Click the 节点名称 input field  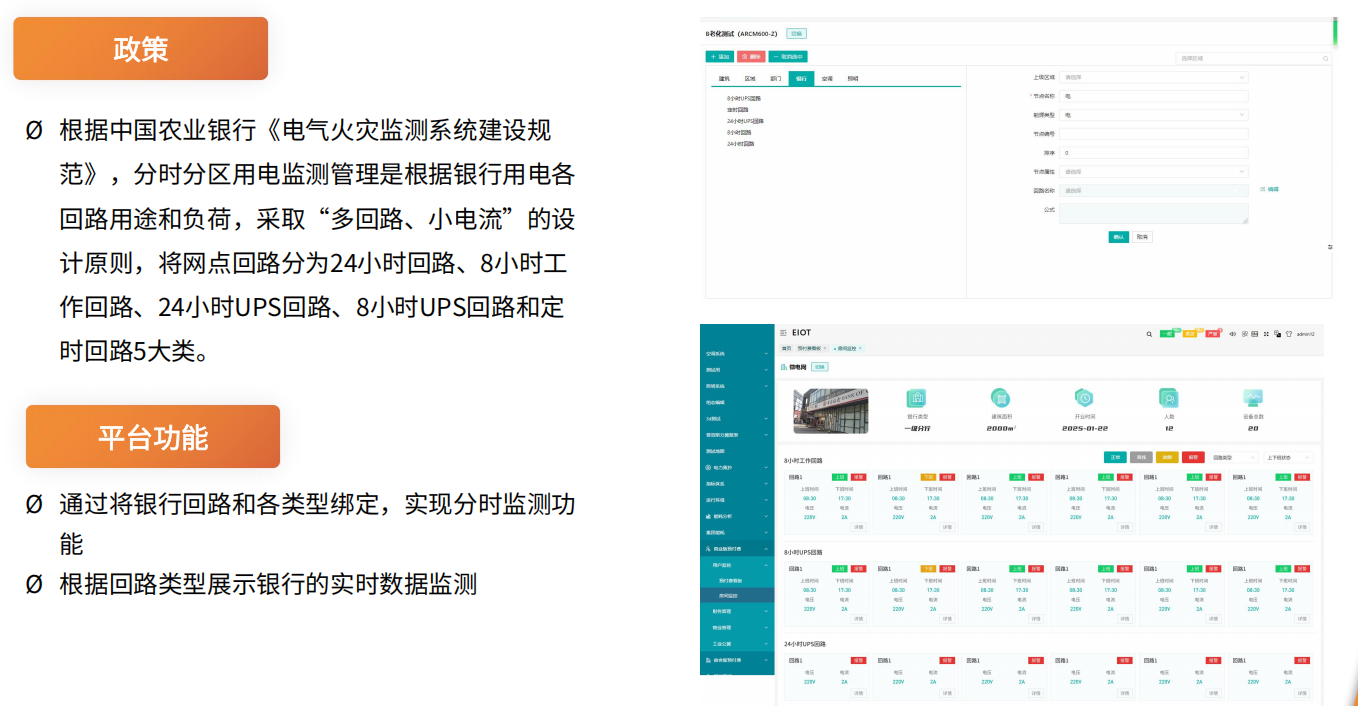click(x=1154, y=96)
